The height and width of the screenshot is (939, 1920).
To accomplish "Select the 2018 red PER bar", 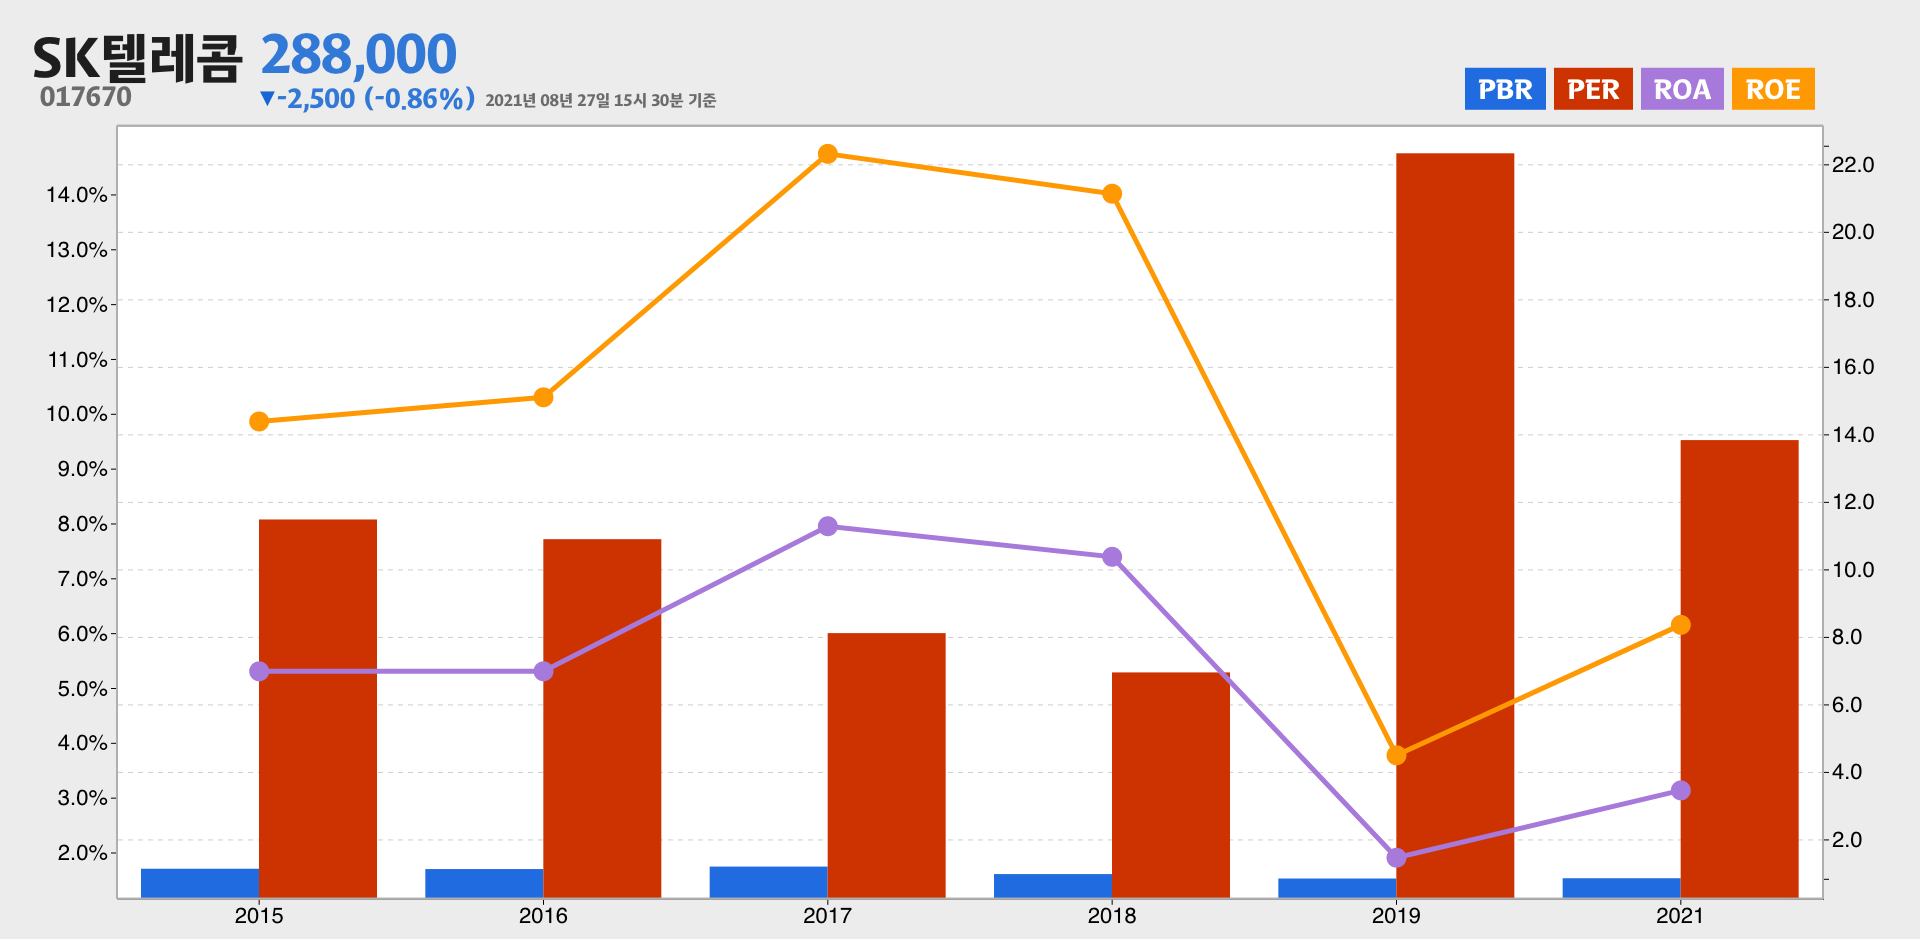I will (x=1171, y=785).
